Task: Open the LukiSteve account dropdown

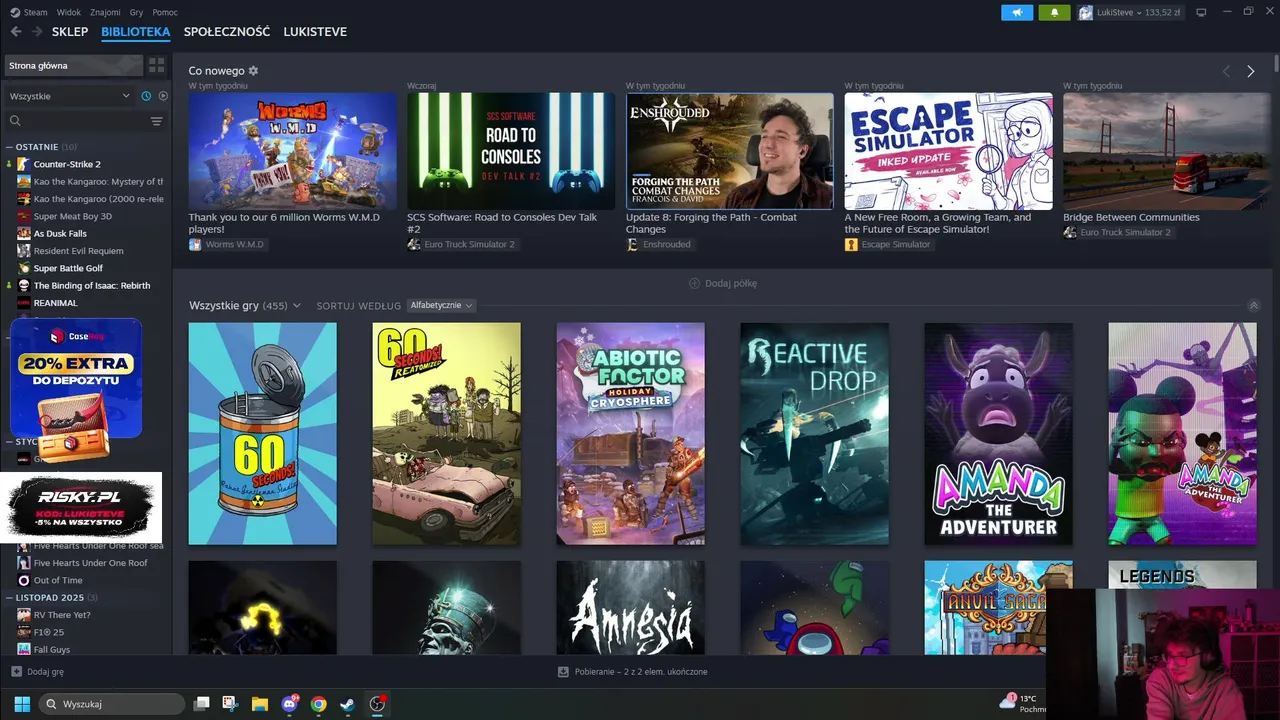Action: click(1132, 12)
